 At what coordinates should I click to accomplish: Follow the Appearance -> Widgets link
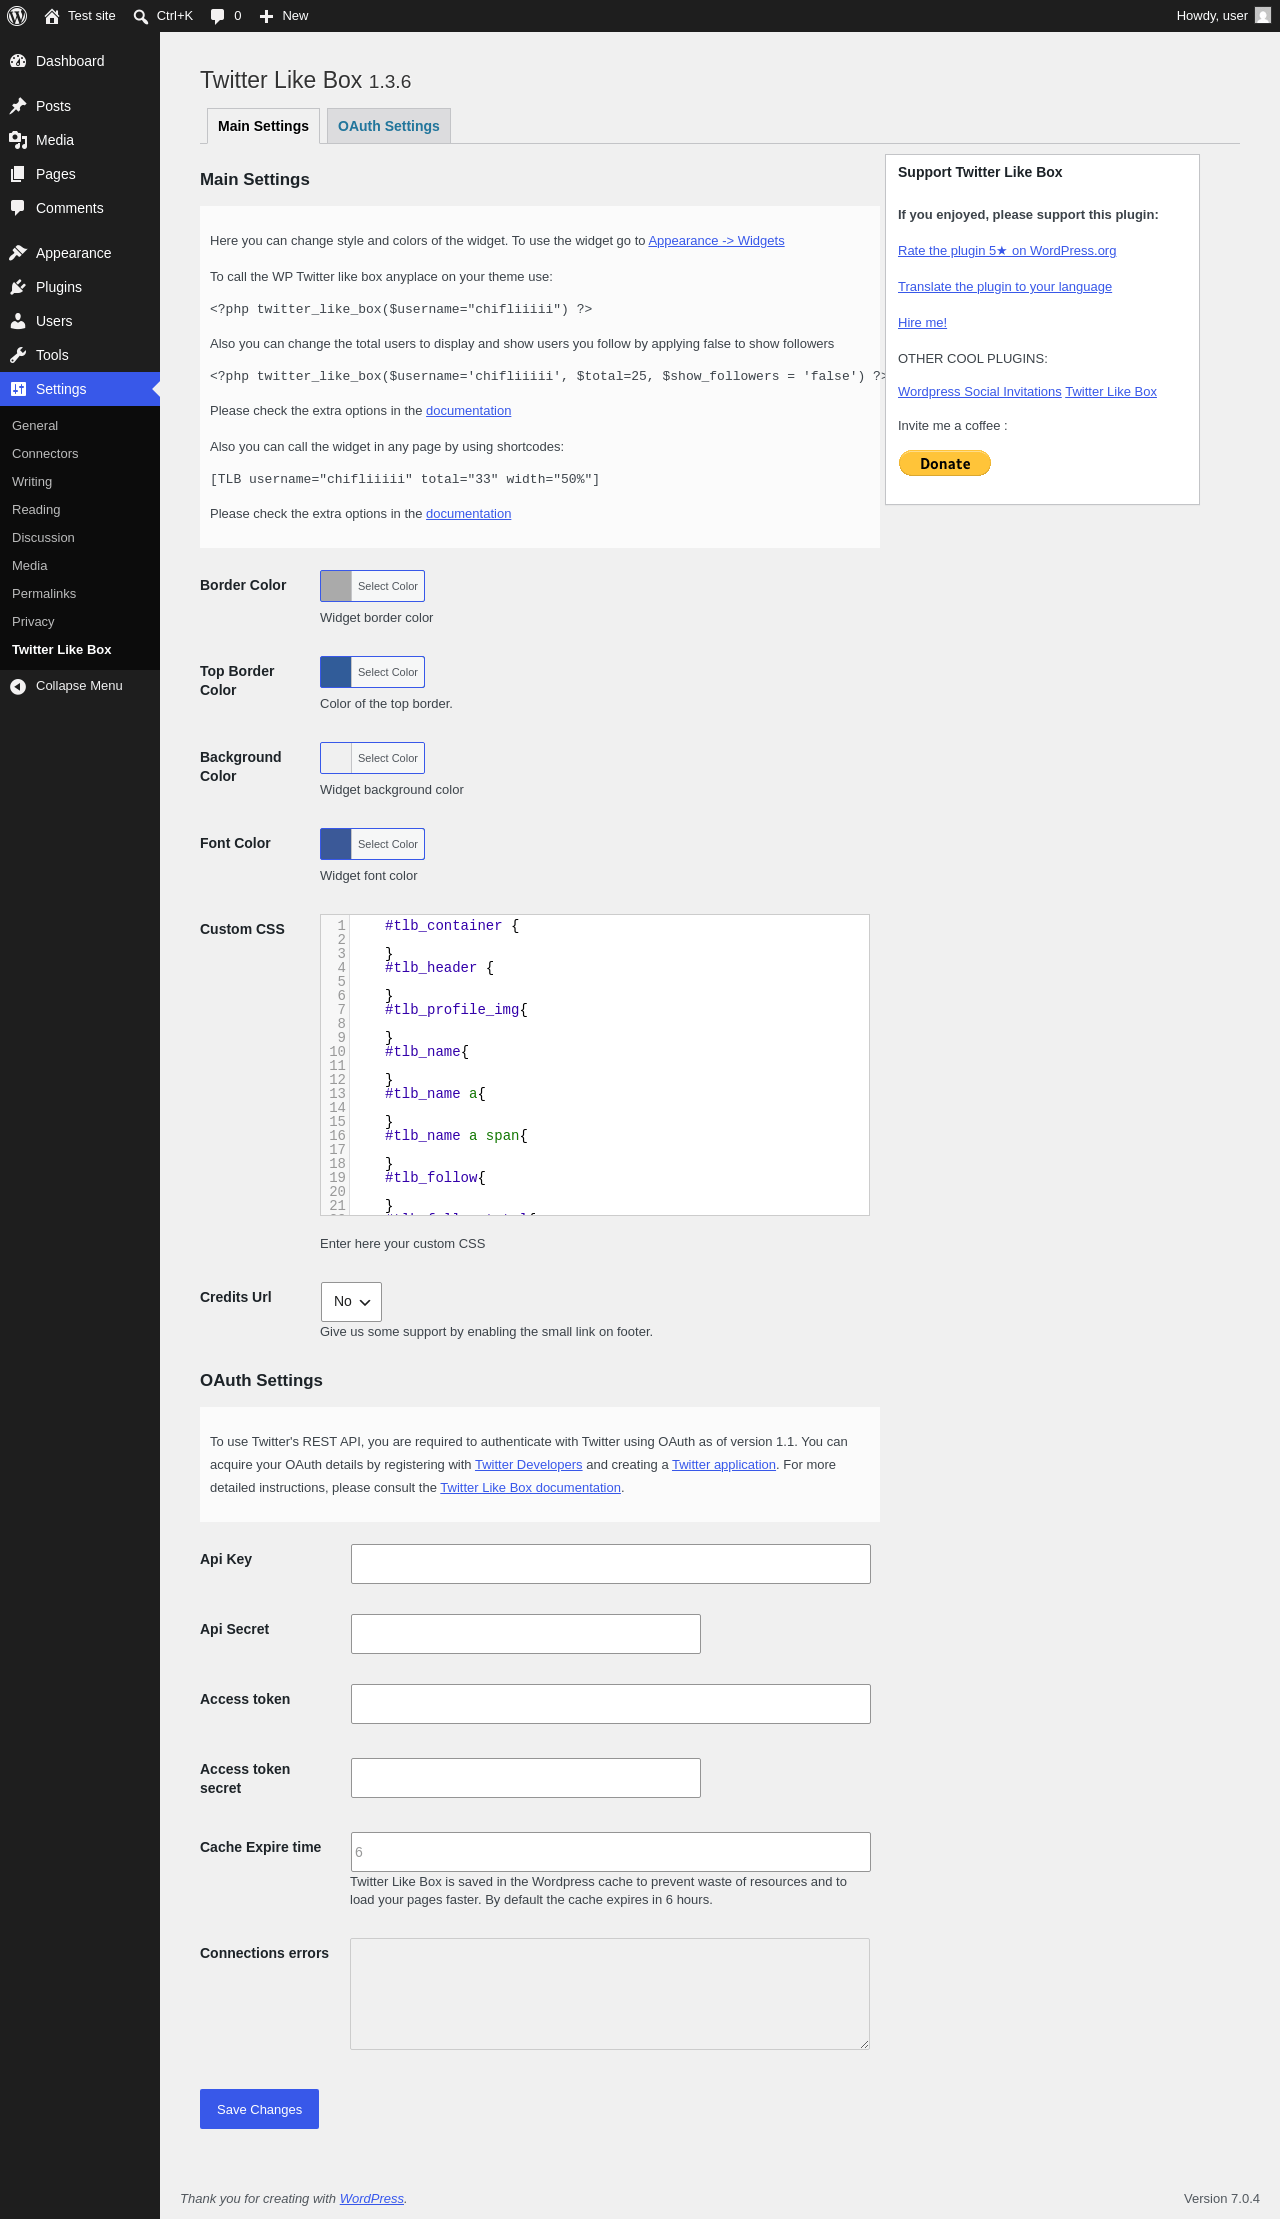[716, 241]
